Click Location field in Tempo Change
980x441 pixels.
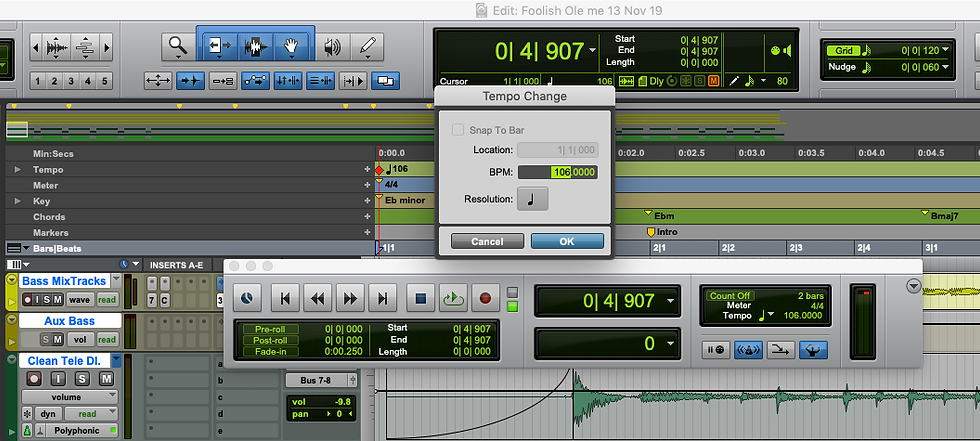click(558, 150)
